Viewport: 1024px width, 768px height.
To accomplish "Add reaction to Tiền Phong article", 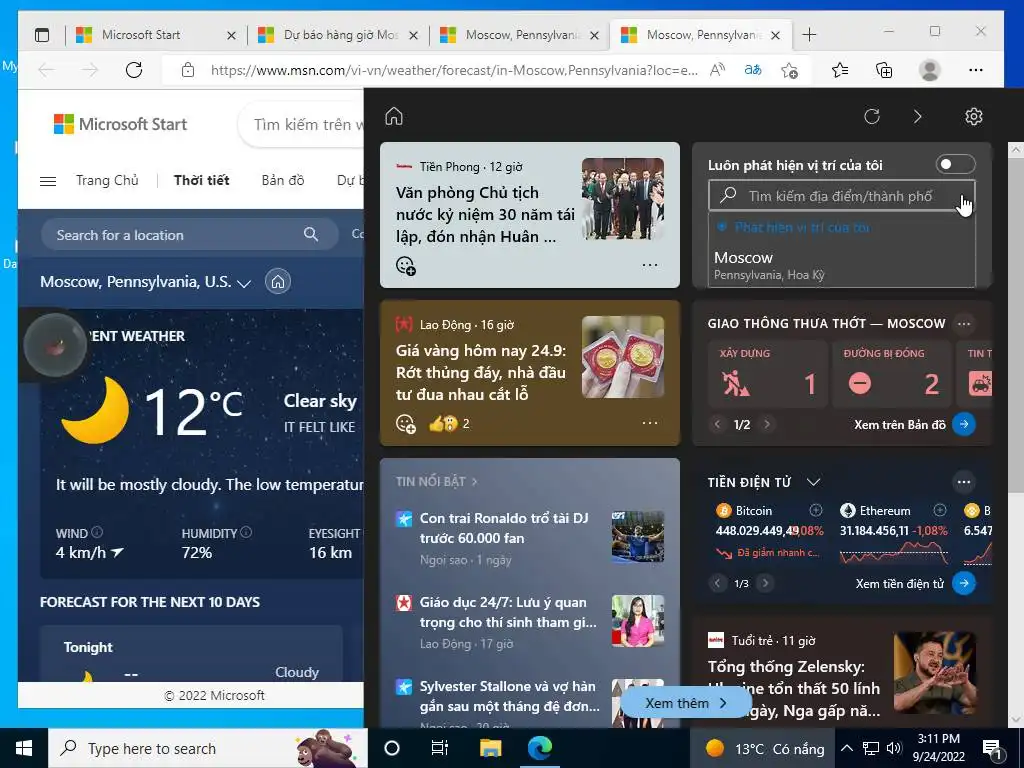I will [x=406, y=266].
